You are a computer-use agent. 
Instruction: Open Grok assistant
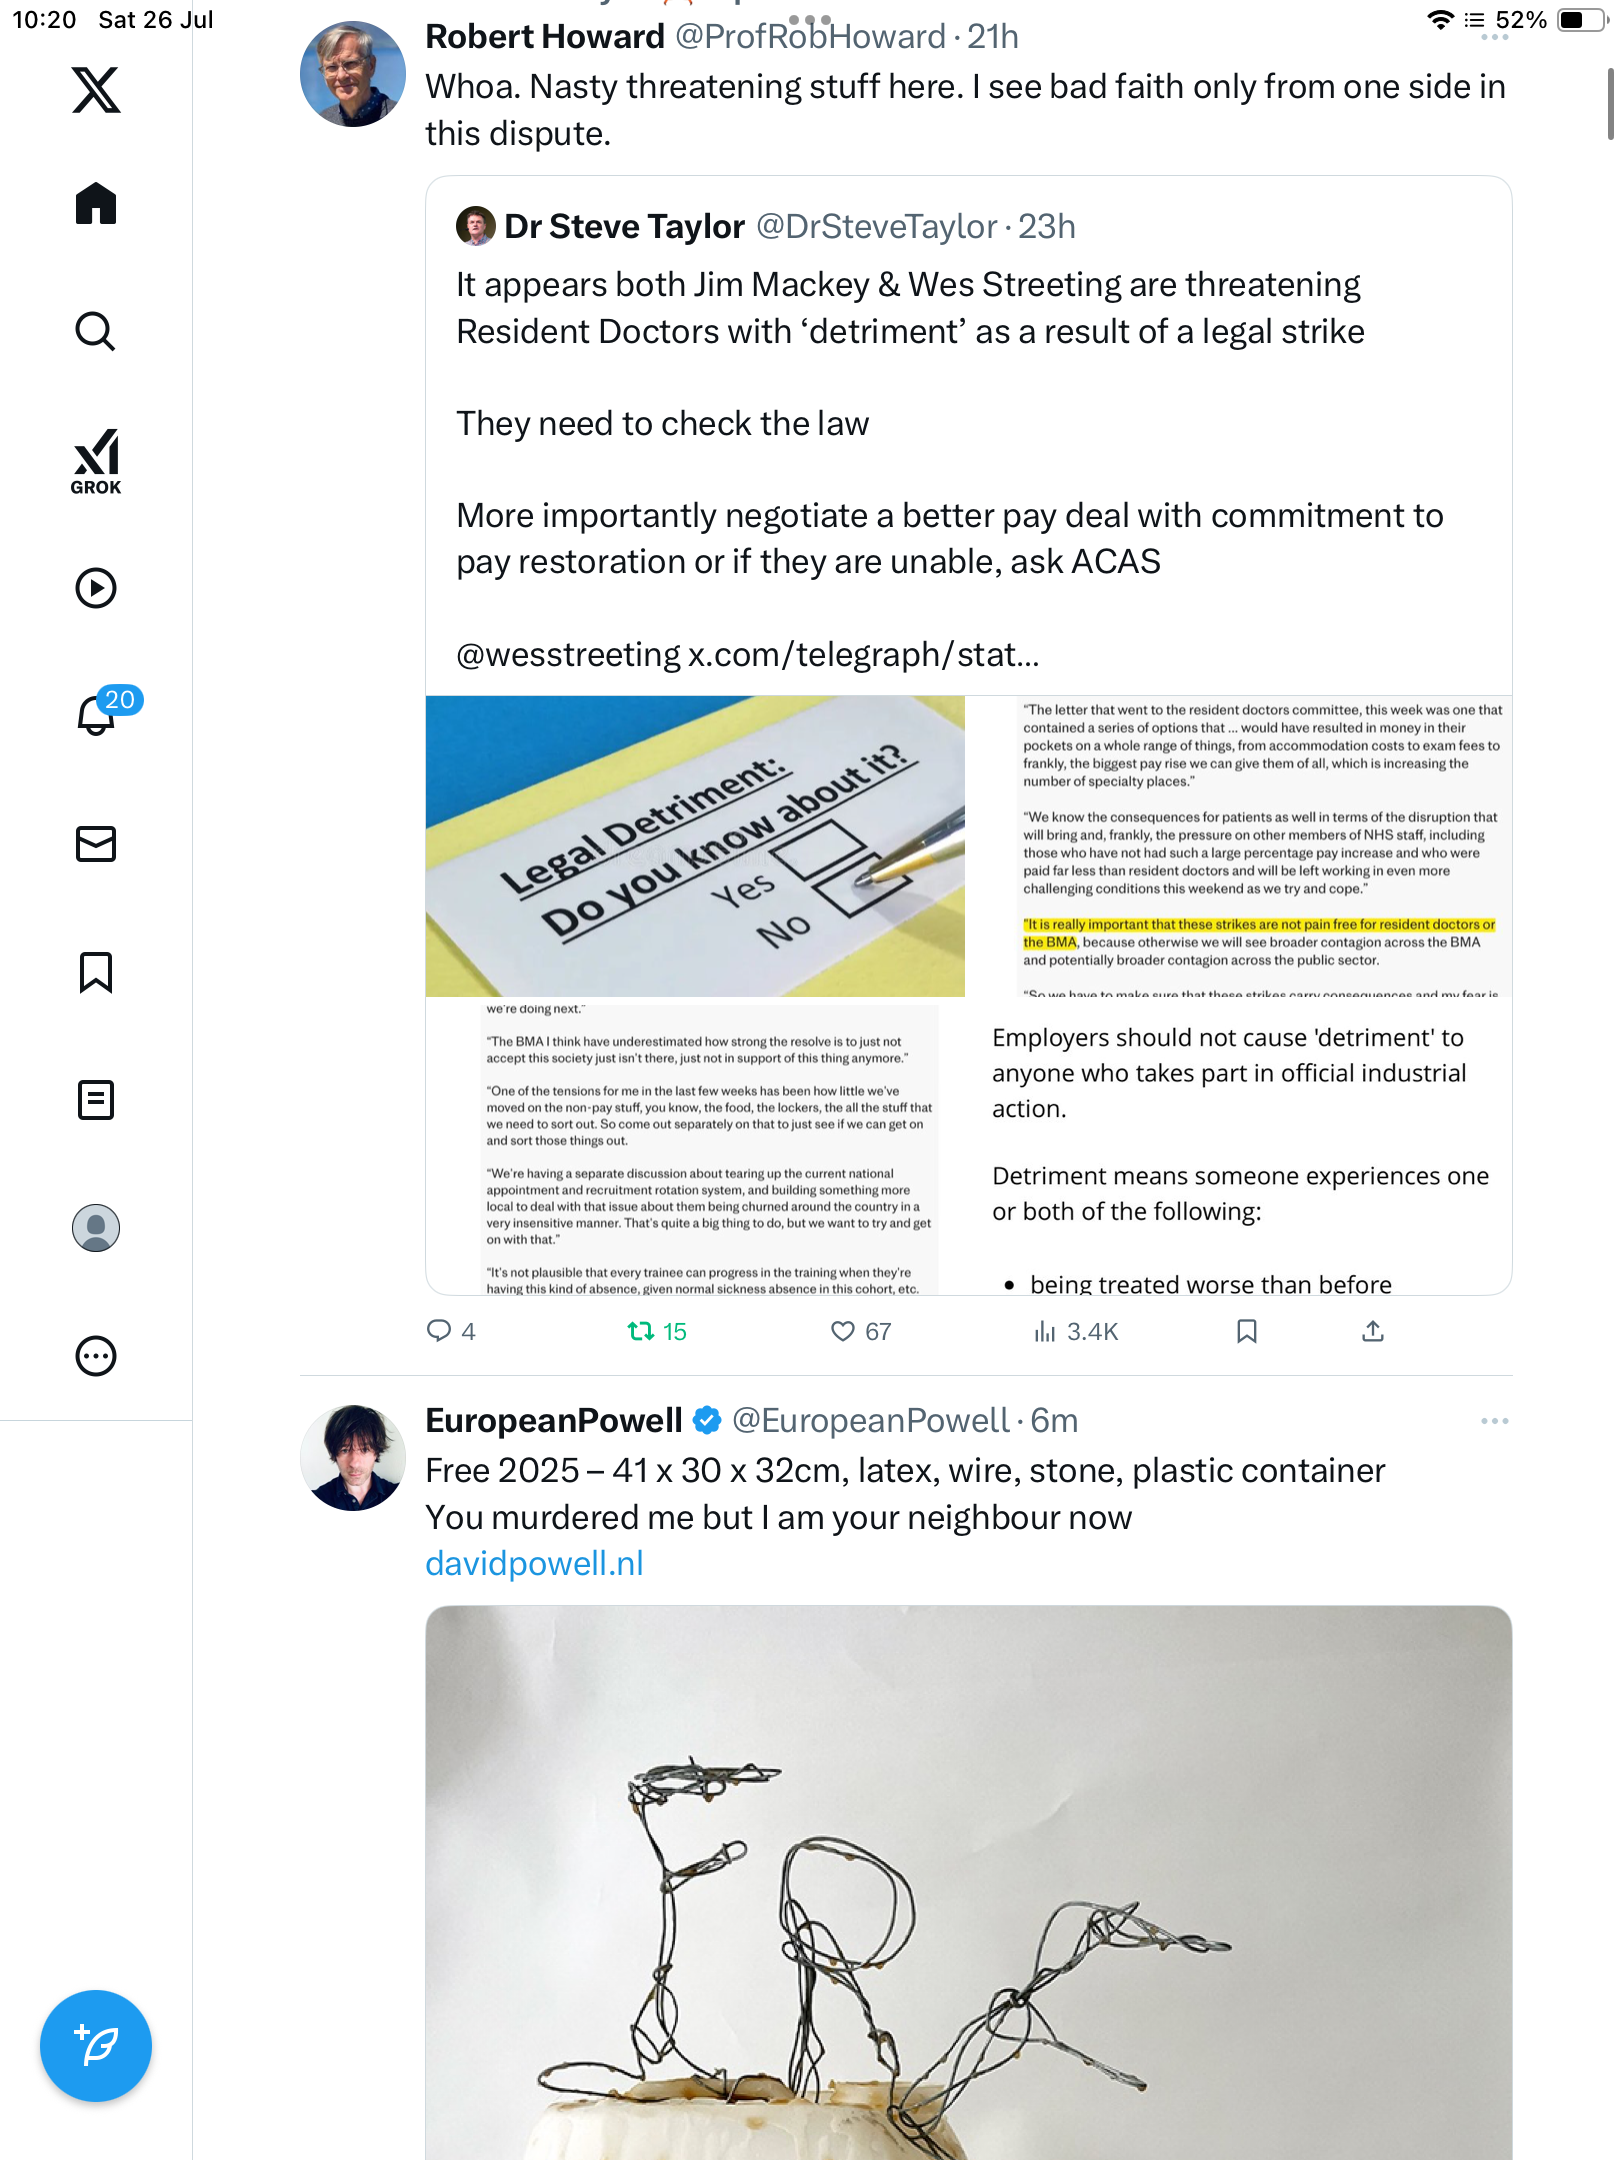(x=96, y=462)
